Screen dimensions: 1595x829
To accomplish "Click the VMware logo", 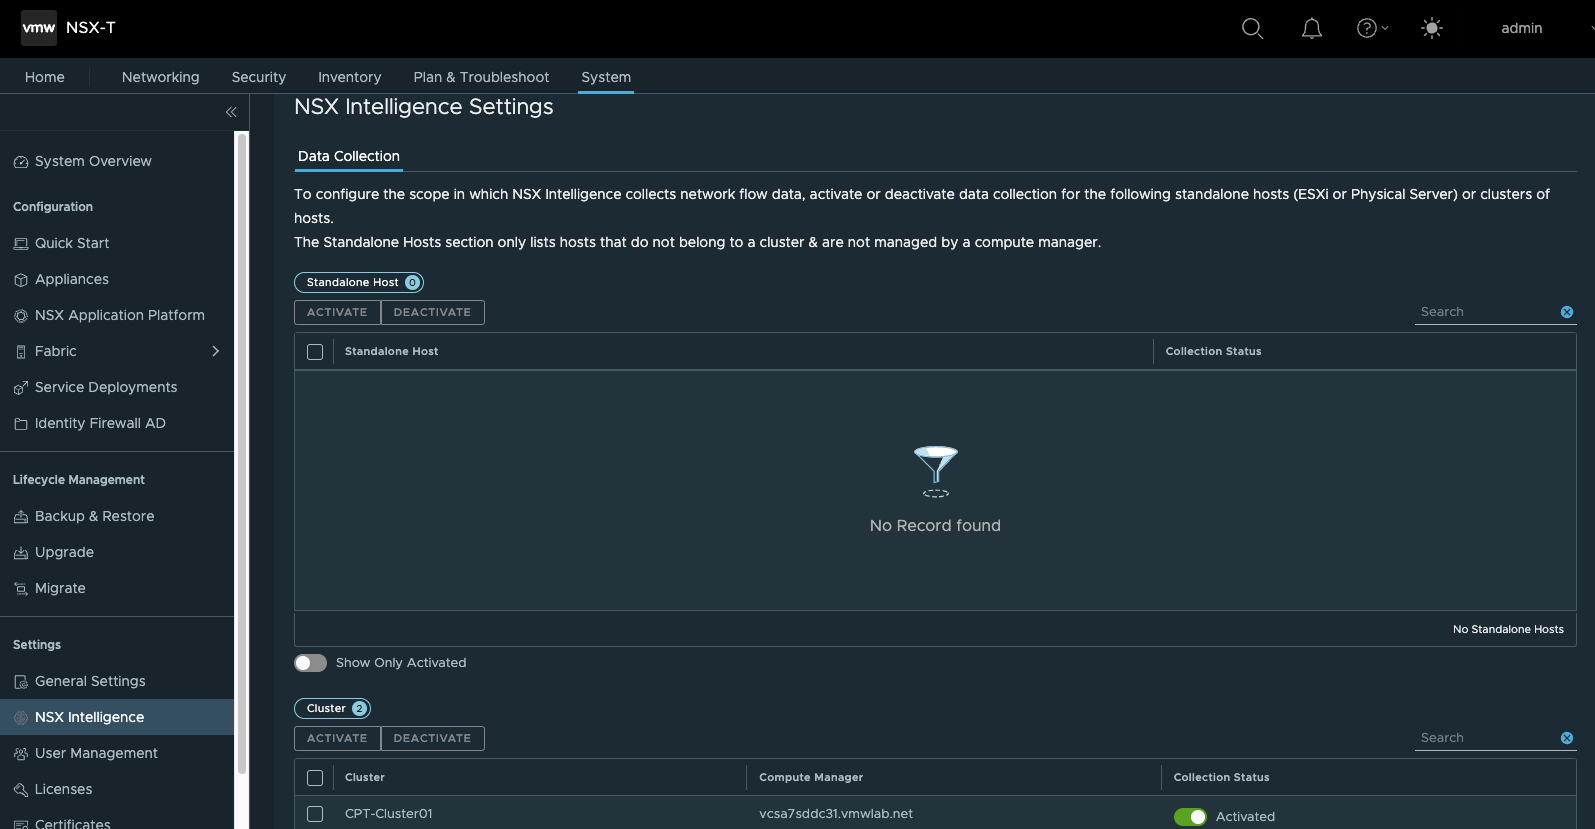I will coord(39,28).
